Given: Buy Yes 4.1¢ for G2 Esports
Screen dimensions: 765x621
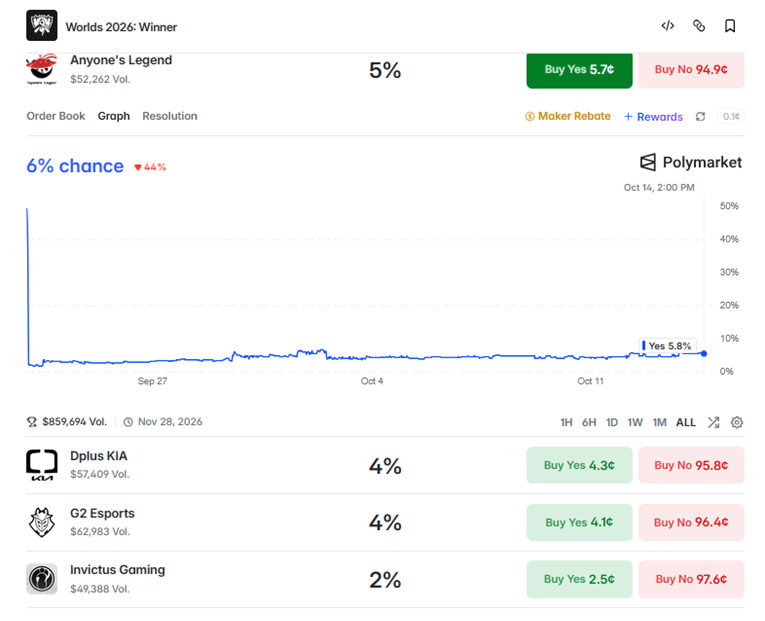Looking at the screenshot, I should (x=579, y=522).
